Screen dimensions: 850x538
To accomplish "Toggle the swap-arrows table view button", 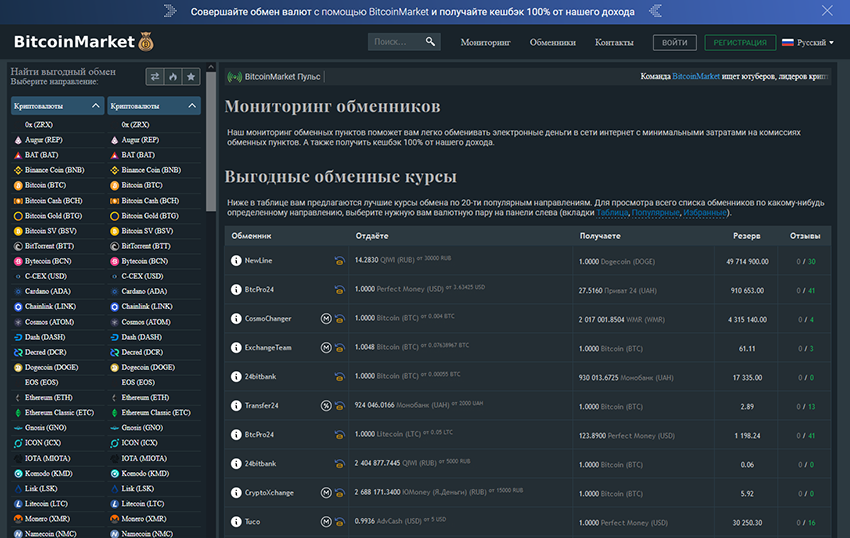I will point(155,77).
